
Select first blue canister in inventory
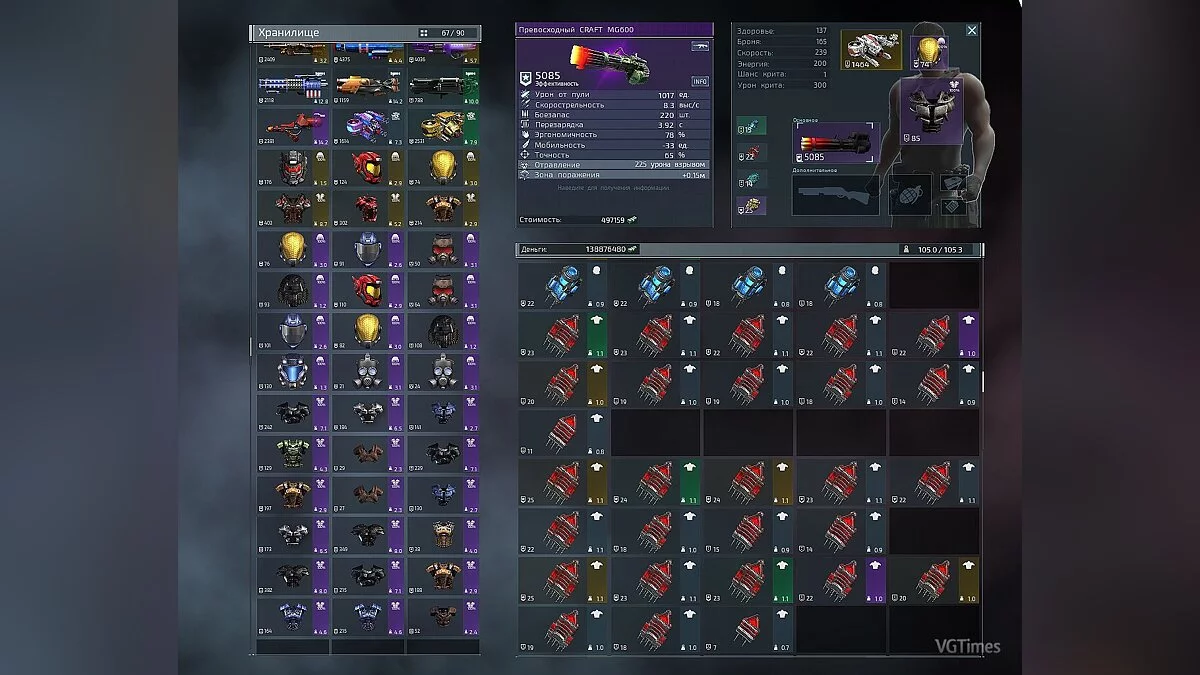[x=561, y=286]
